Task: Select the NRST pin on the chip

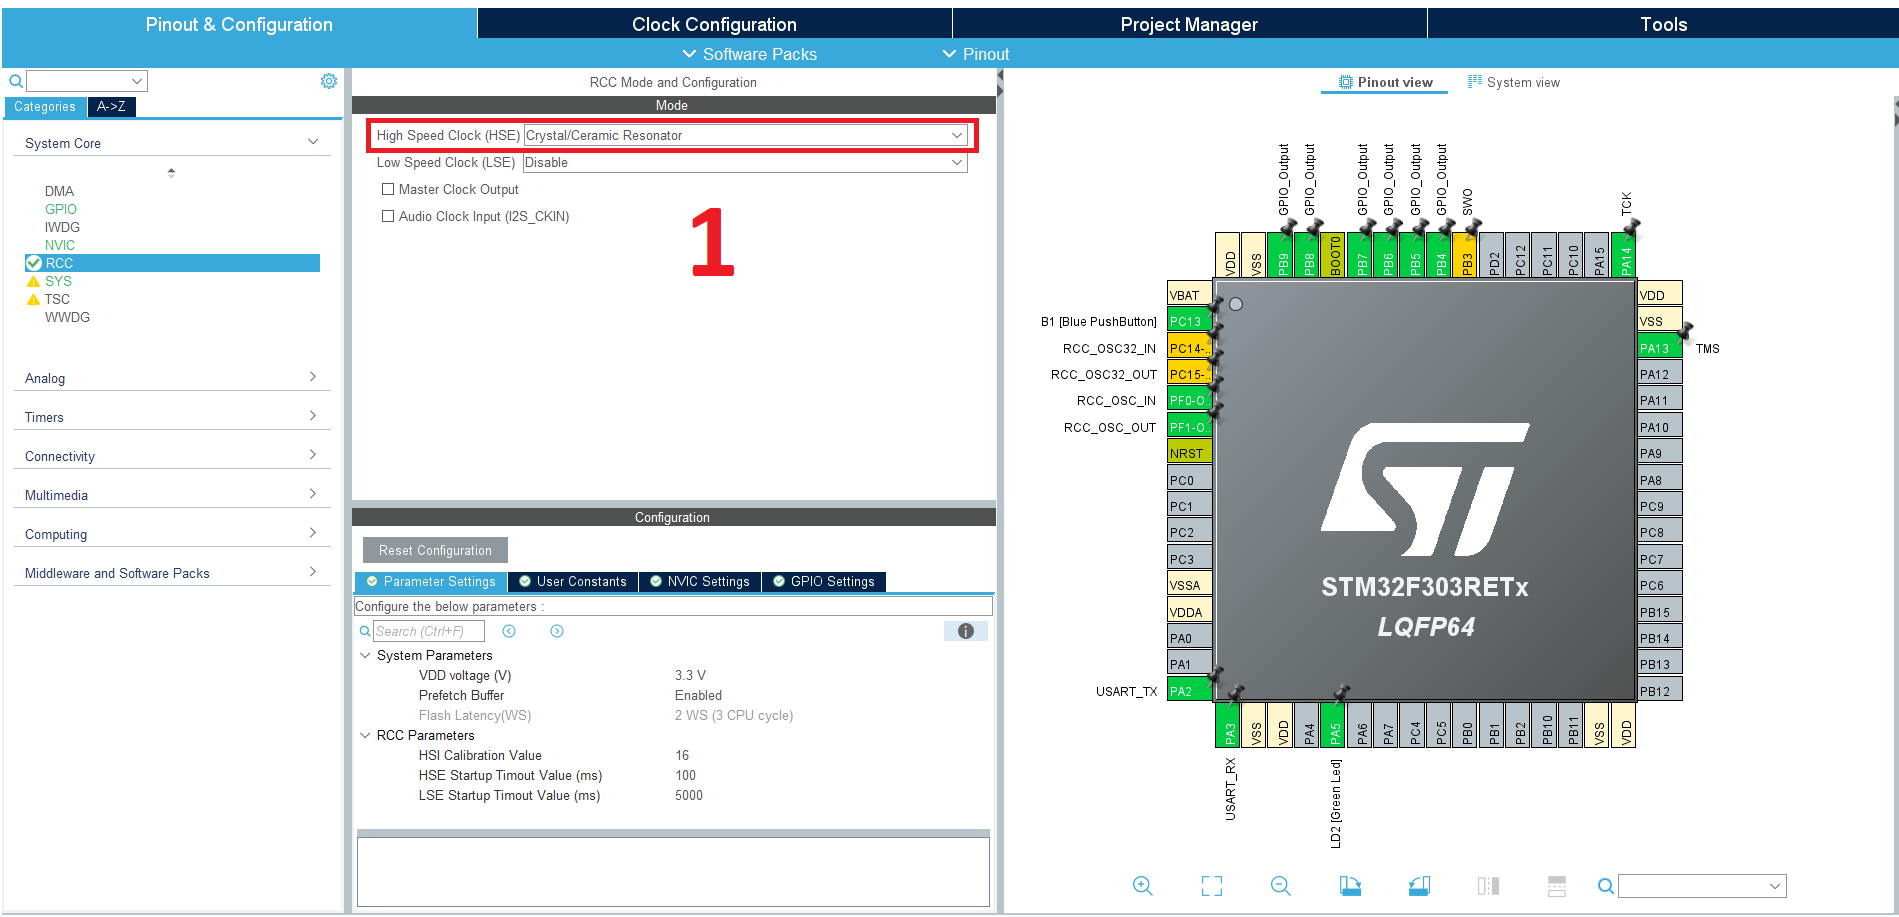Action: coord(1189,453)
